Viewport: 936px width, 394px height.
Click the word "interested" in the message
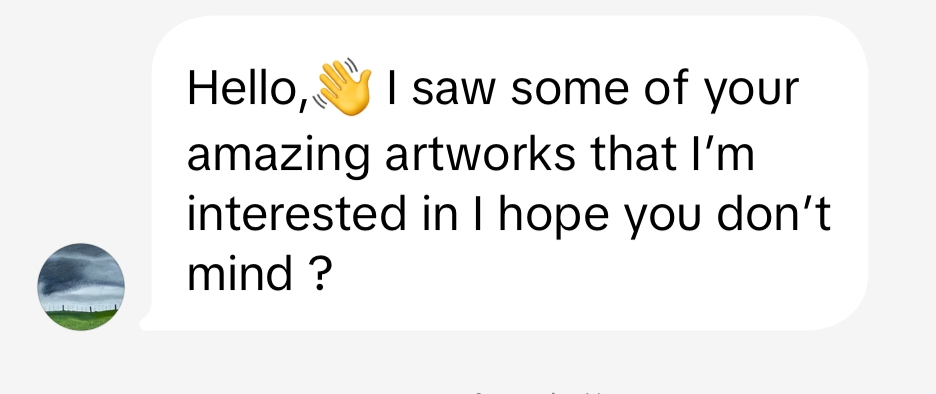(297, 214)
